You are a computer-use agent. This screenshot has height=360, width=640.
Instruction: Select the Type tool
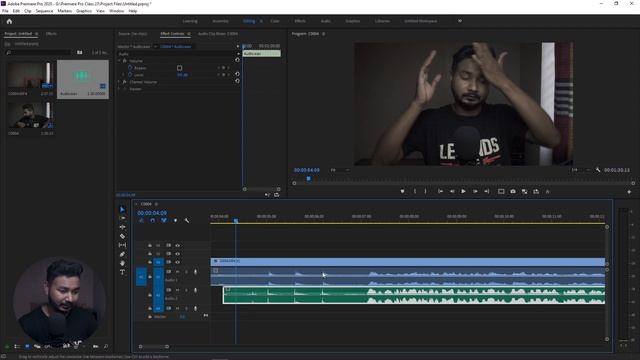122,272
